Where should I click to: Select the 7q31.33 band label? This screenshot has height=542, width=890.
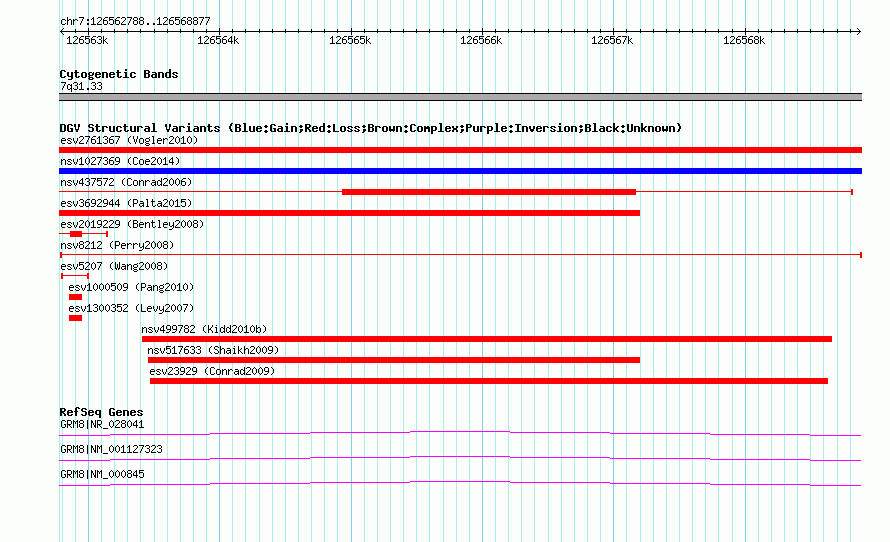click(x=81, y=86)
